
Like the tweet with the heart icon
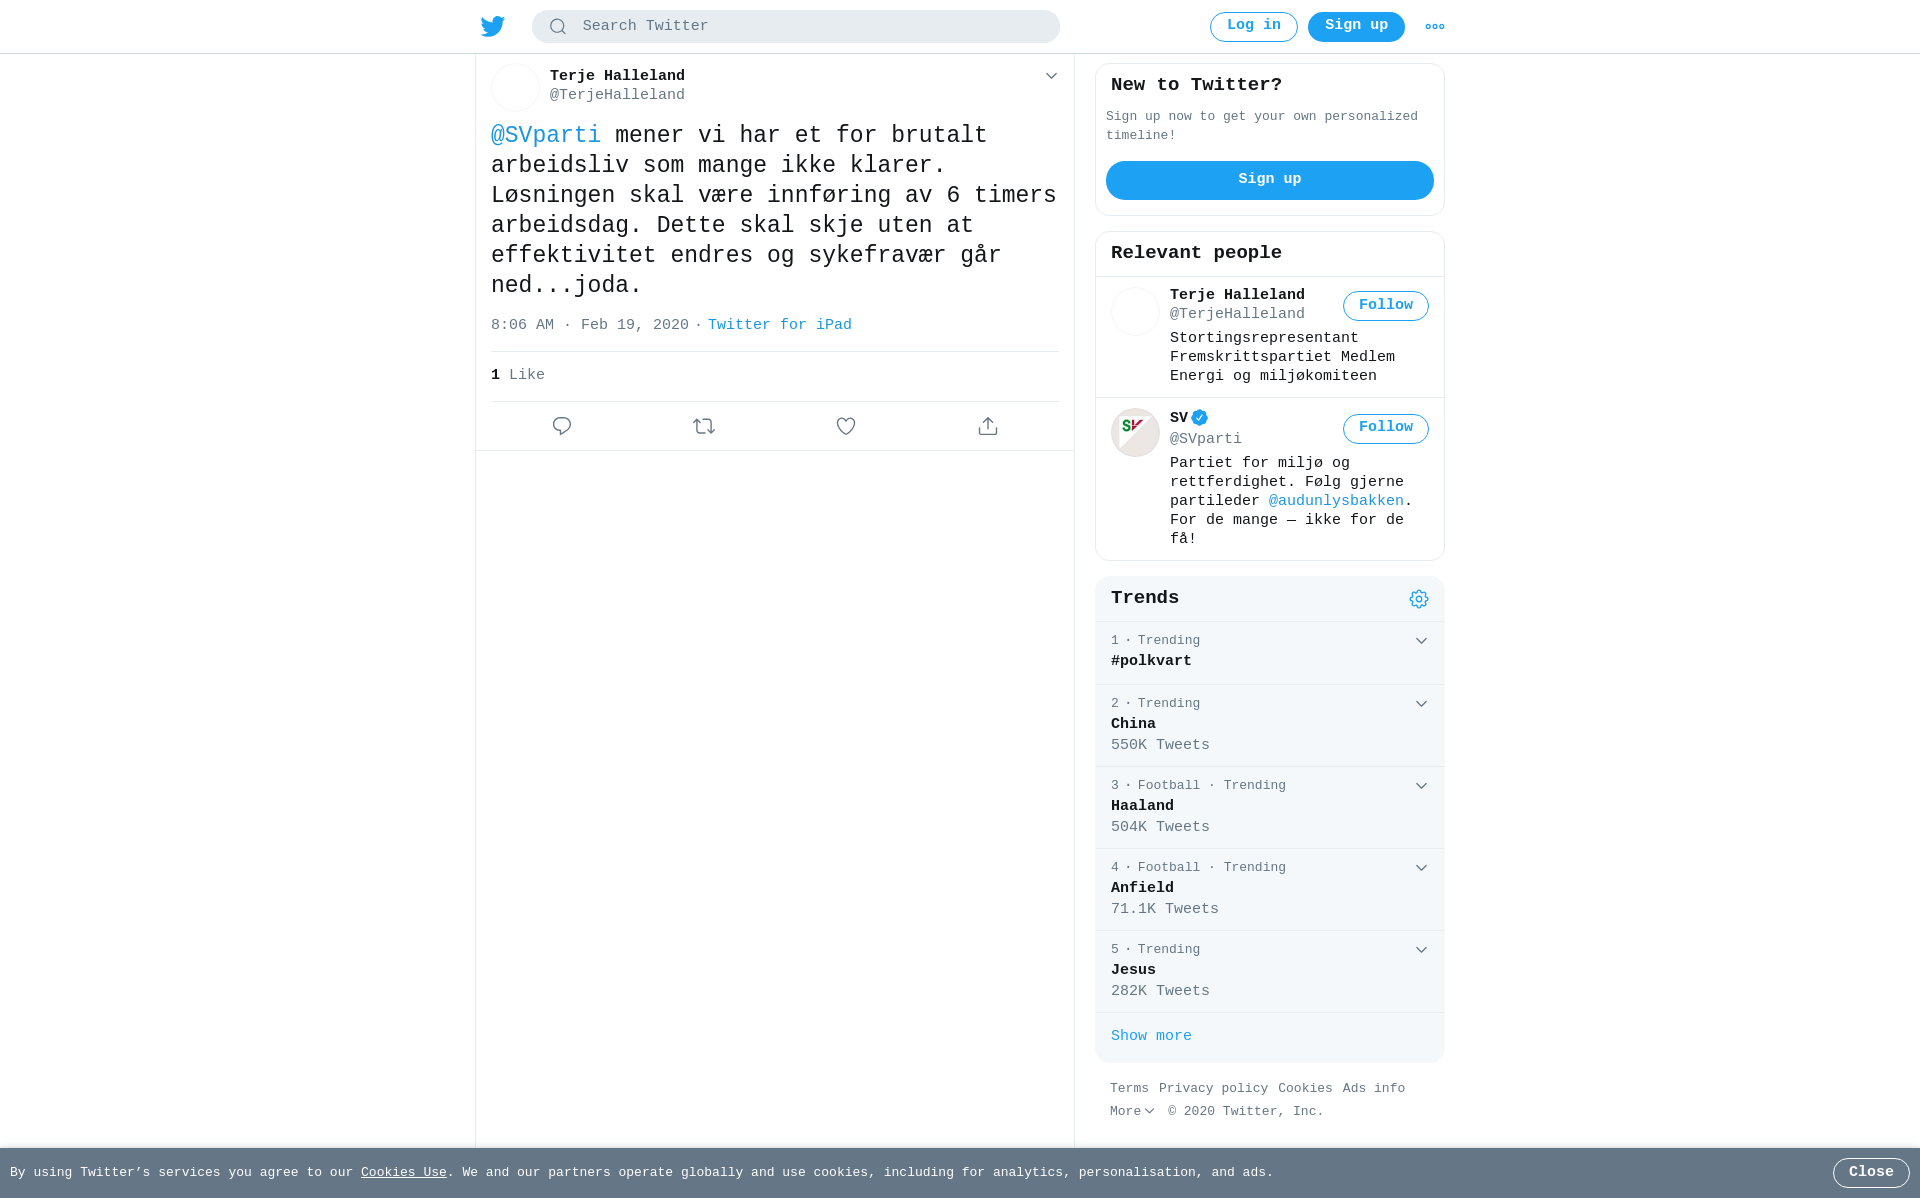coord(846,426)
